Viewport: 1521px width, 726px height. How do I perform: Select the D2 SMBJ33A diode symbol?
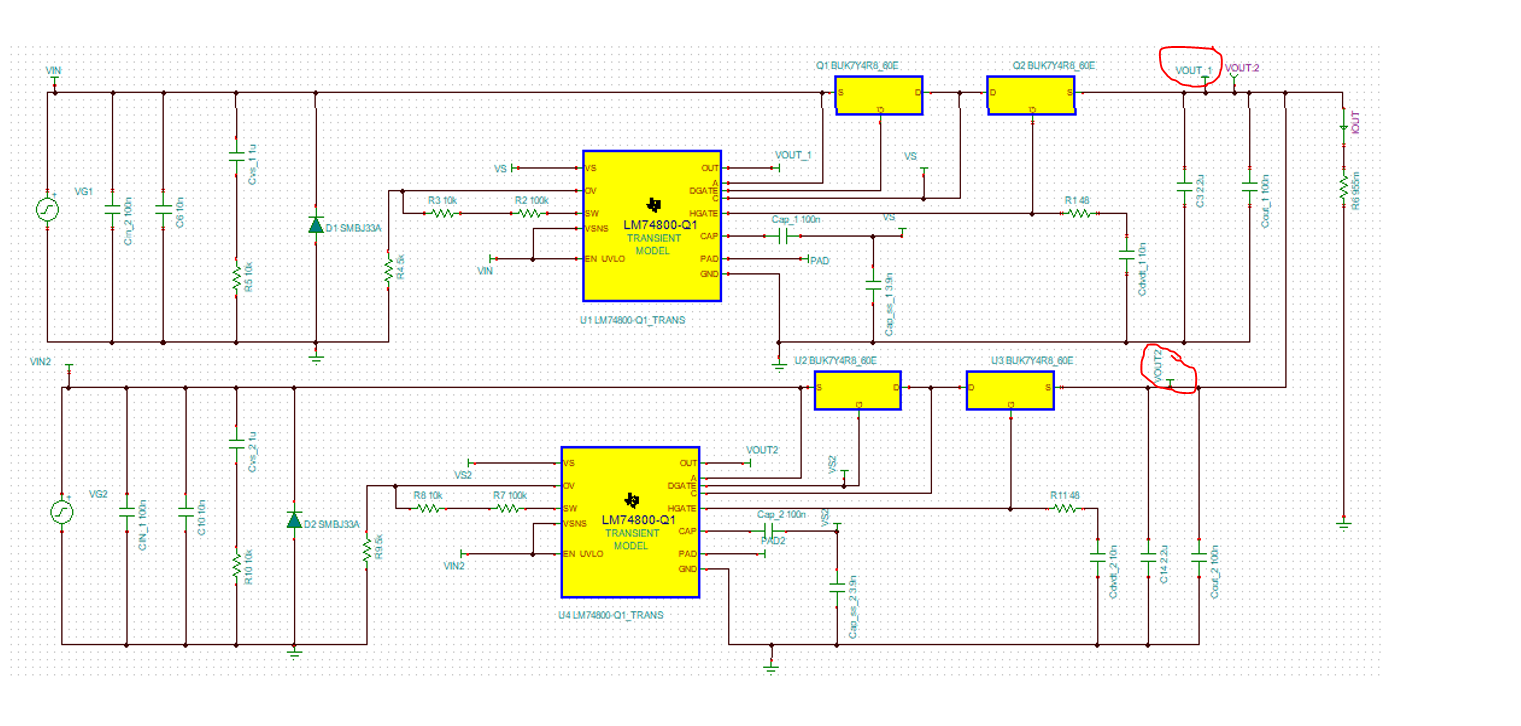[294, 520]
